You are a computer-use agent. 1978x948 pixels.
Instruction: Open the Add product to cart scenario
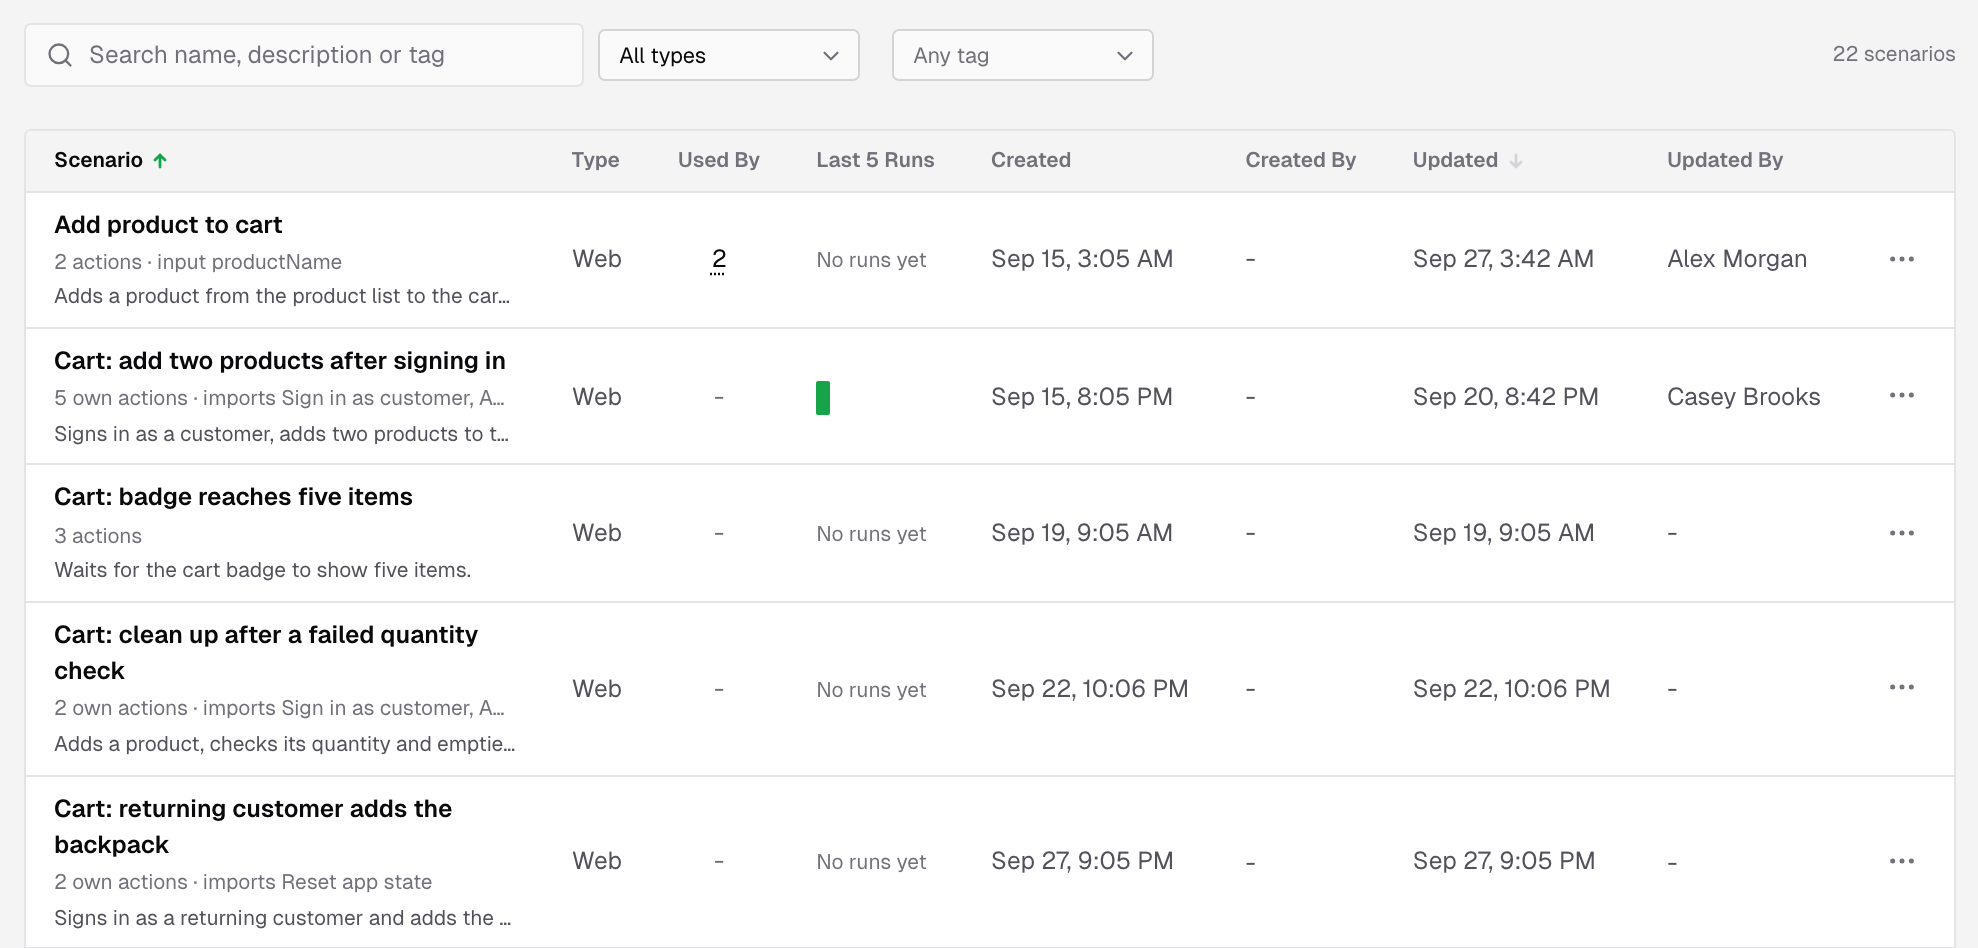[x=168, y=225]
